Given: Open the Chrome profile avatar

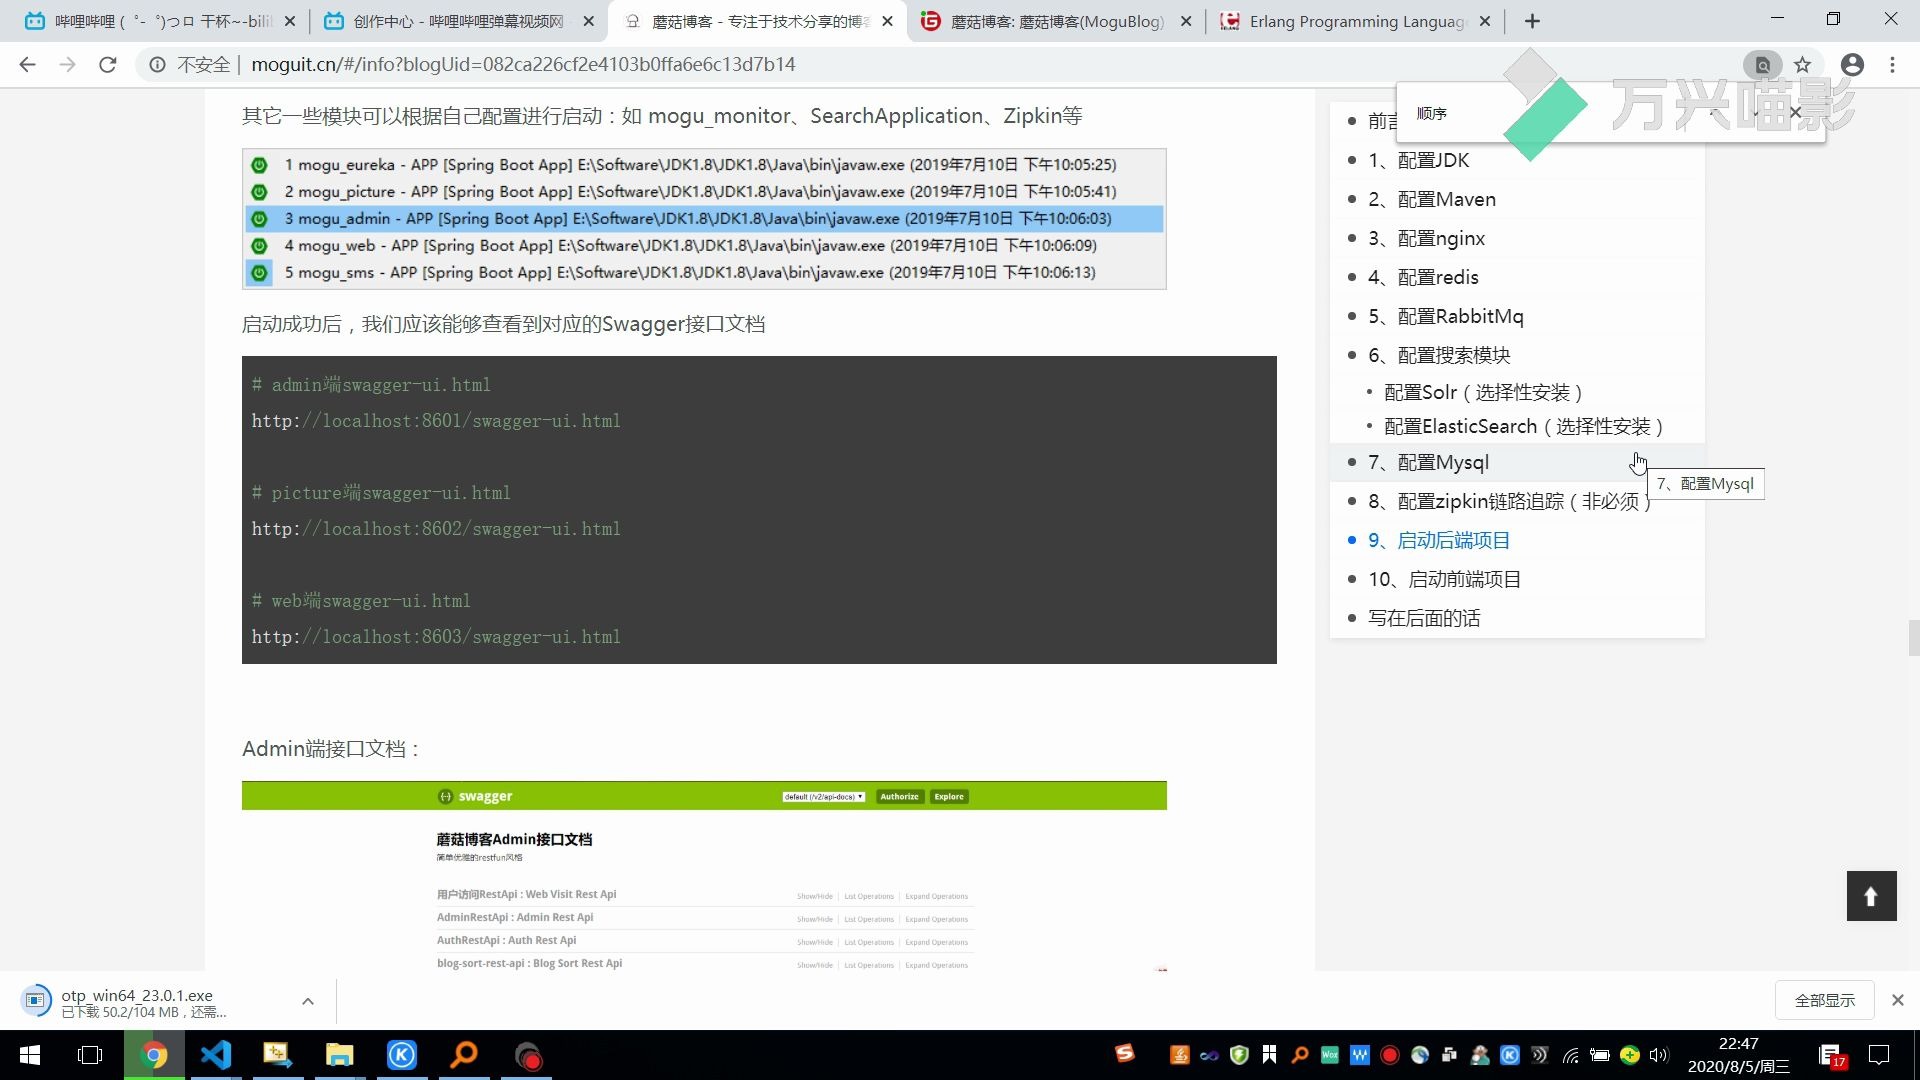Looking at the screenshot, I should pos(1852,65).
